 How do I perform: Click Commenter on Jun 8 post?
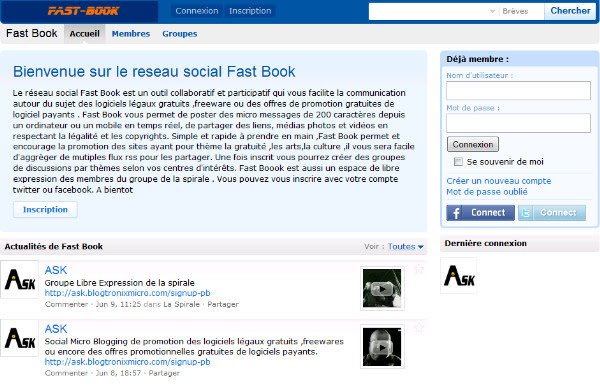pyautogui.click(x=66, y=373)
